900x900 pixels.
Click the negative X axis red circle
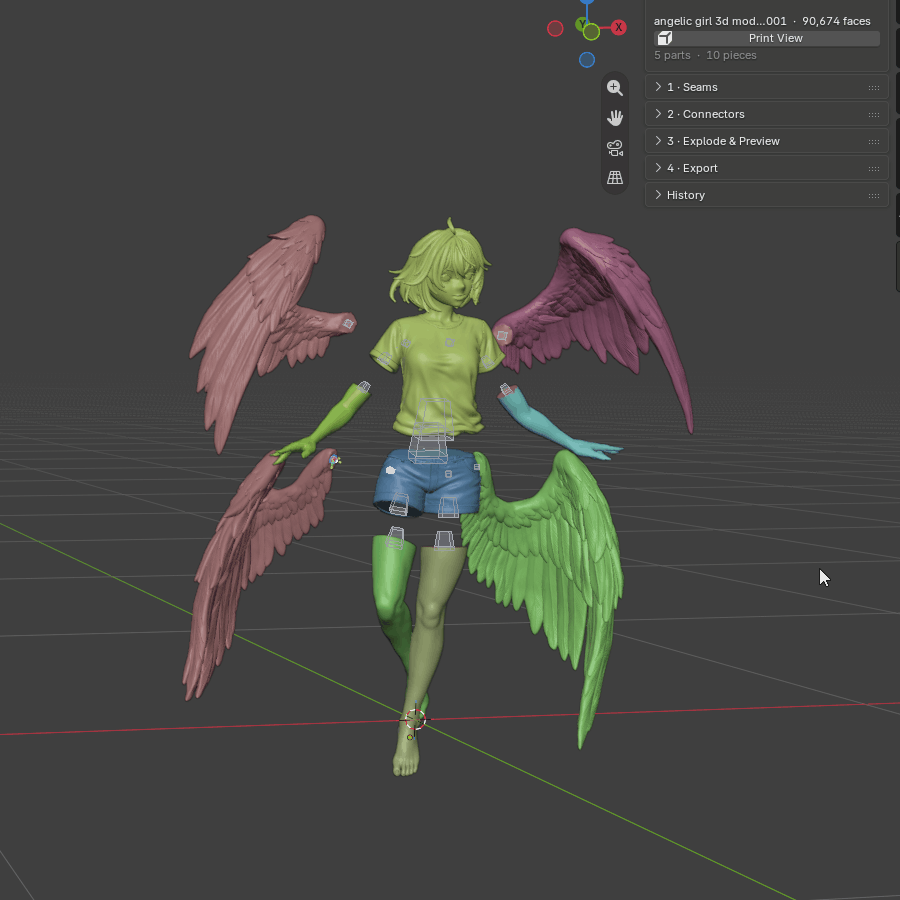555,28
